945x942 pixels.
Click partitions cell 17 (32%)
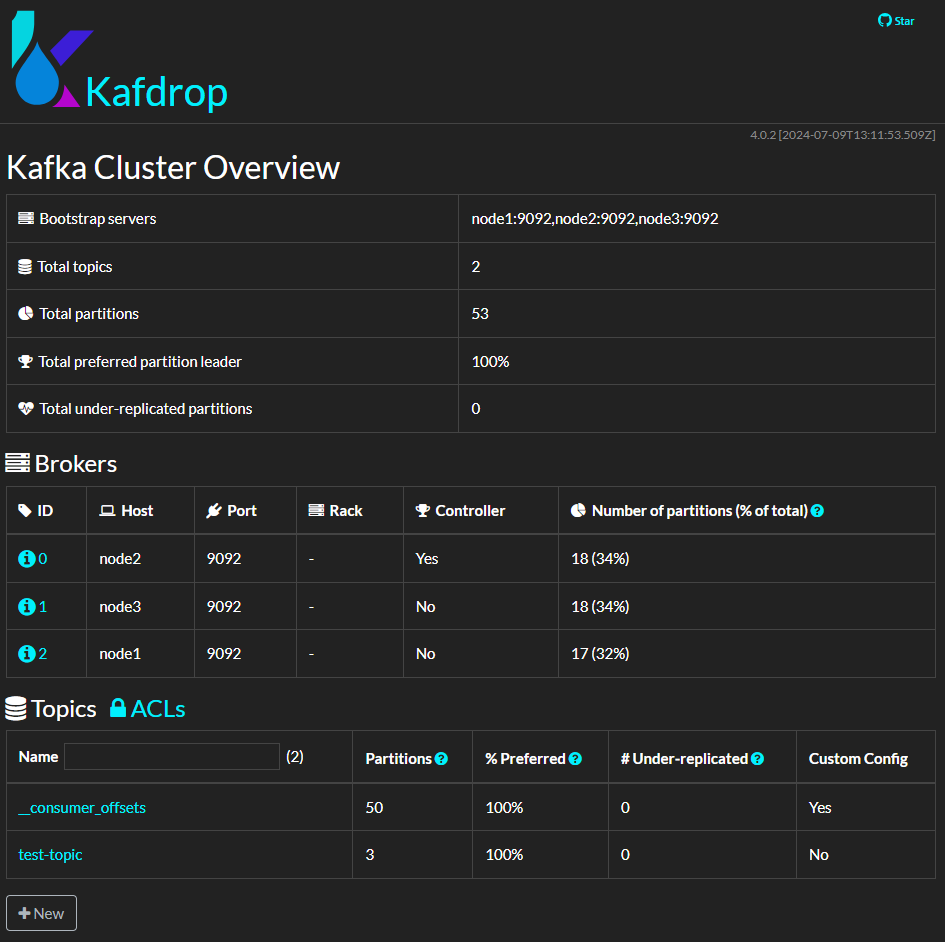tap(600, 653)
